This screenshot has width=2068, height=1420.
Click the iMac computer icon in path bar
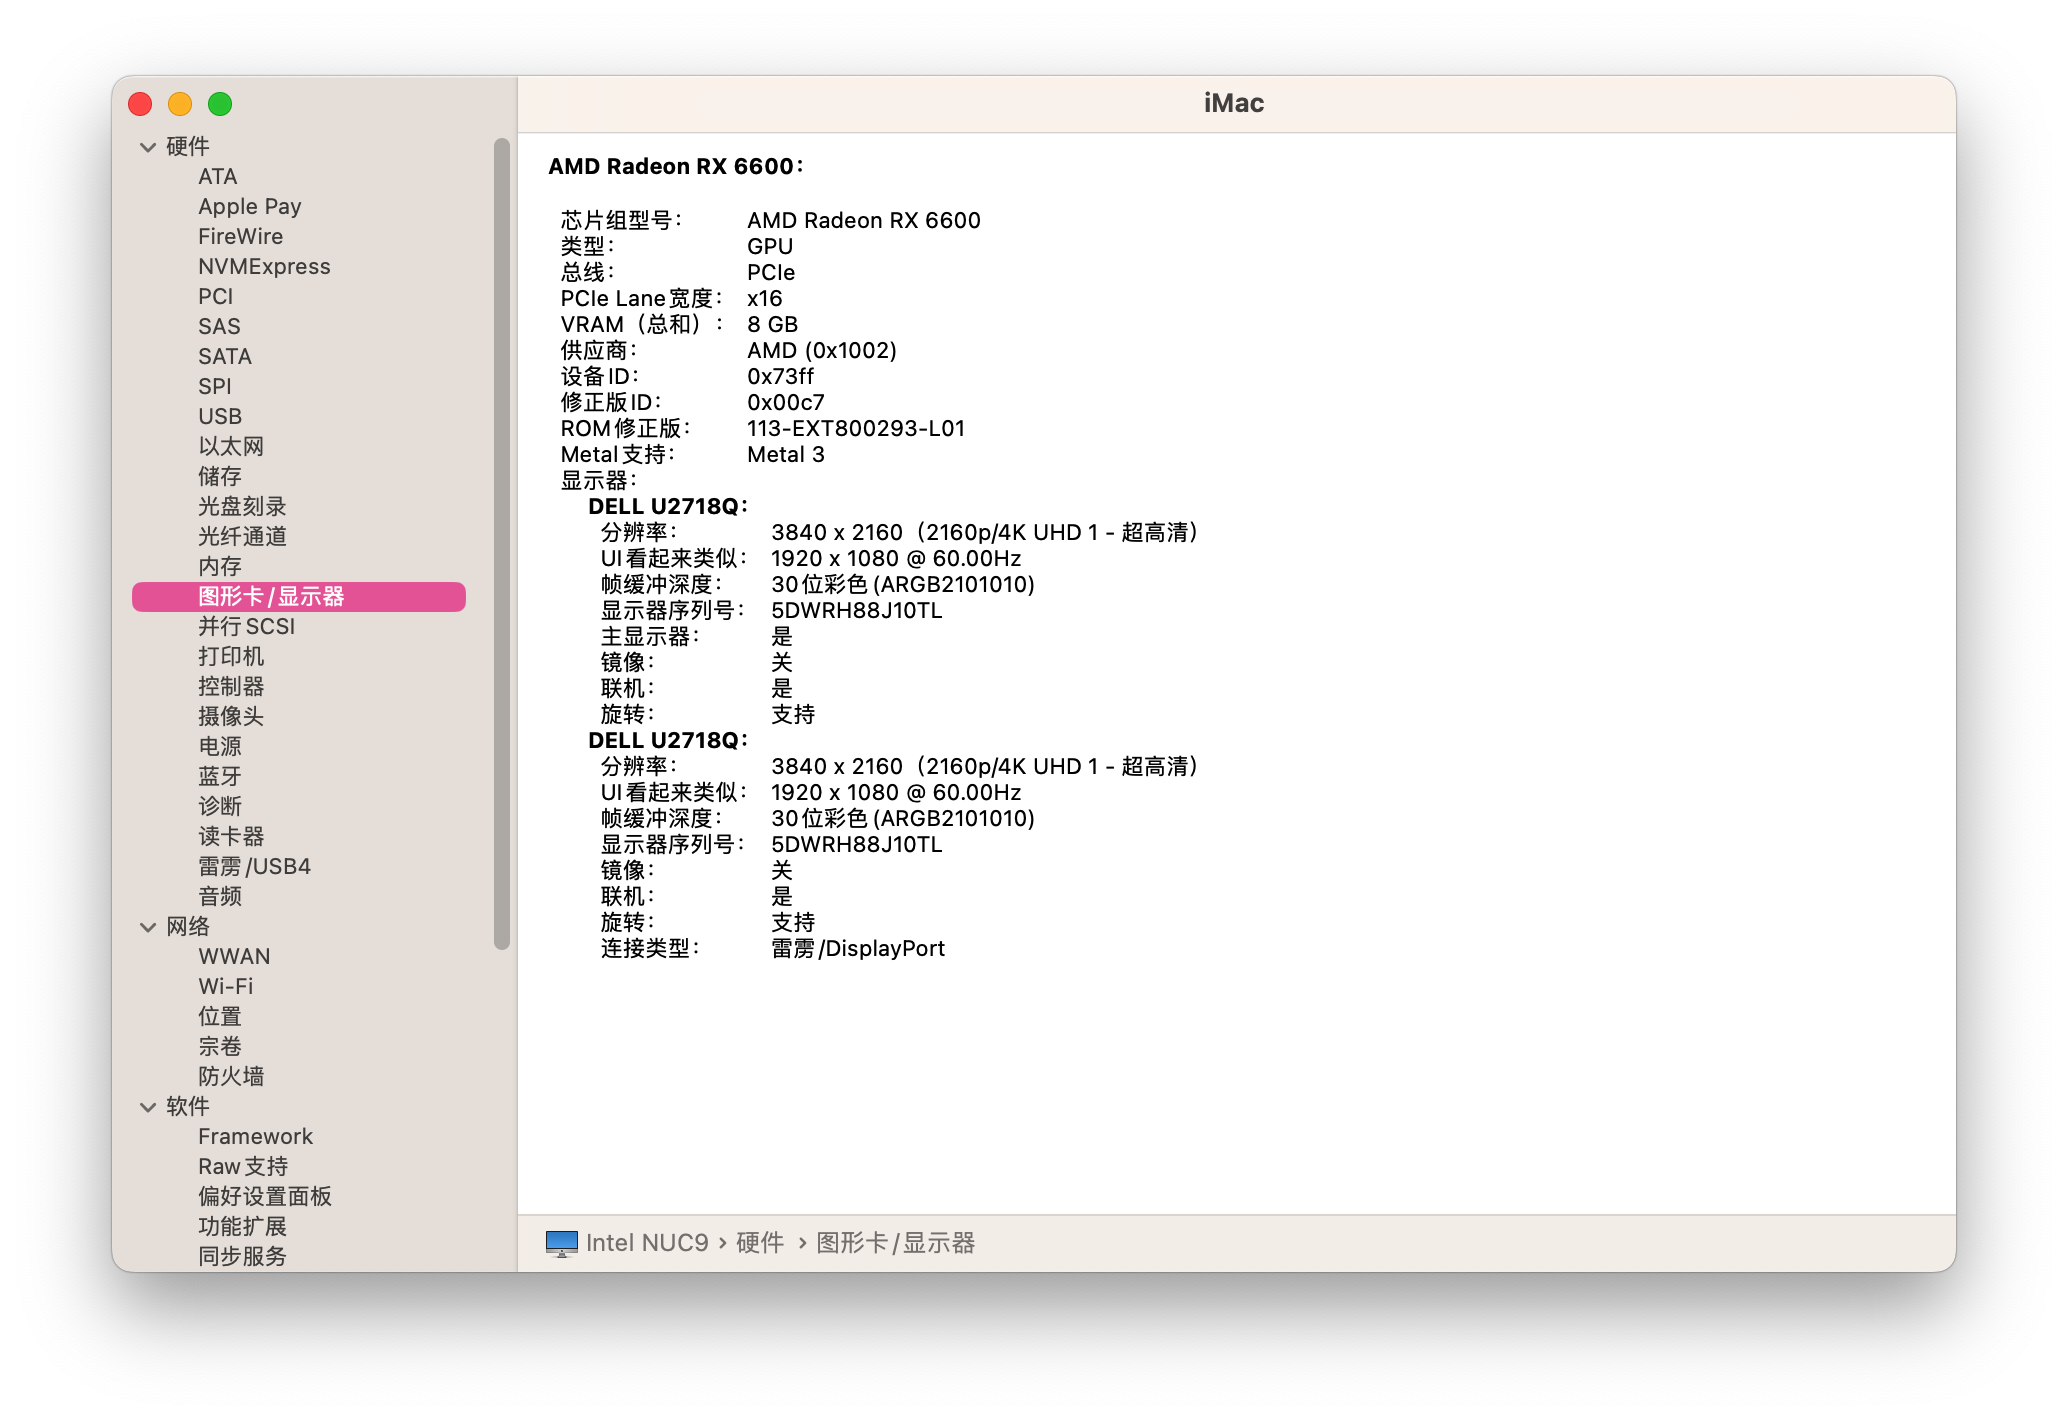(x=561, y=1243)
